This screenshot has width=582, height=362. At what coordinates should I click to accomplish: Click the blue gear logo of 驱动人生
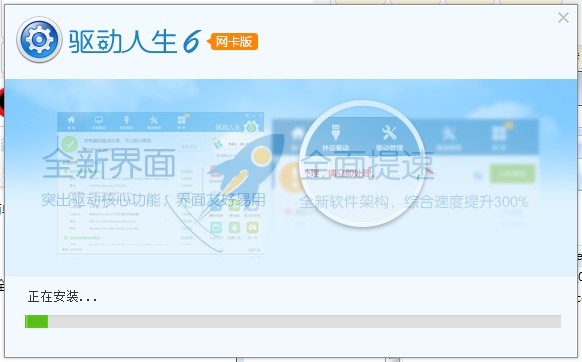(x=39, y=39)
